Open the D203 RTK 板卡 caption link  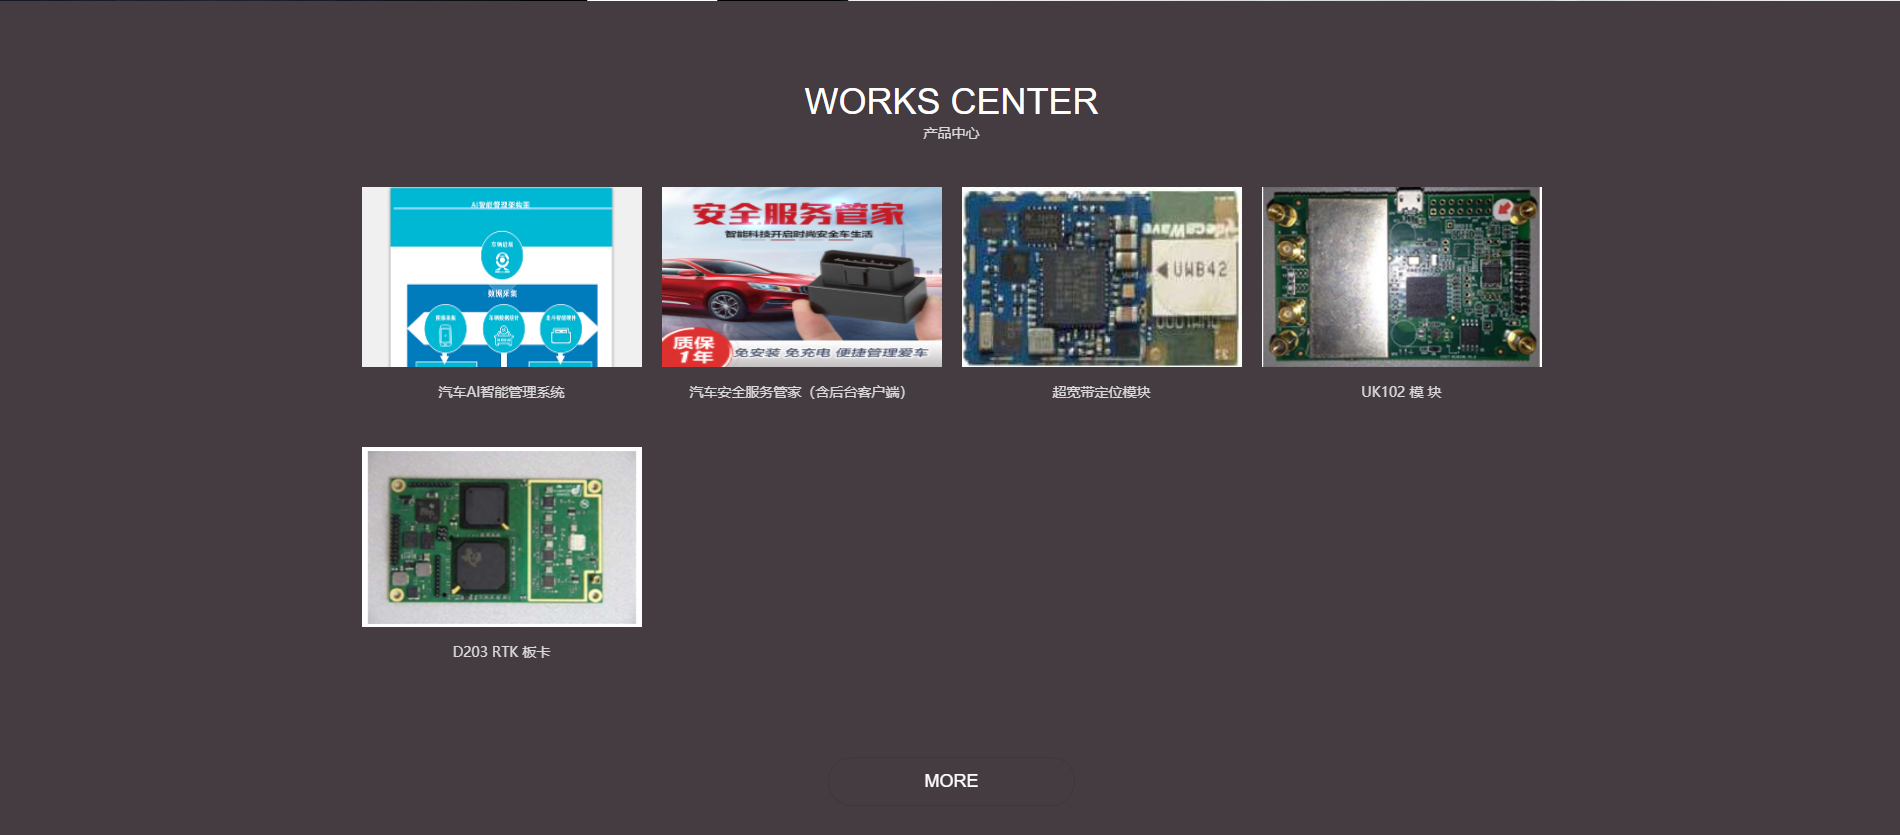[x=501, y=652]
